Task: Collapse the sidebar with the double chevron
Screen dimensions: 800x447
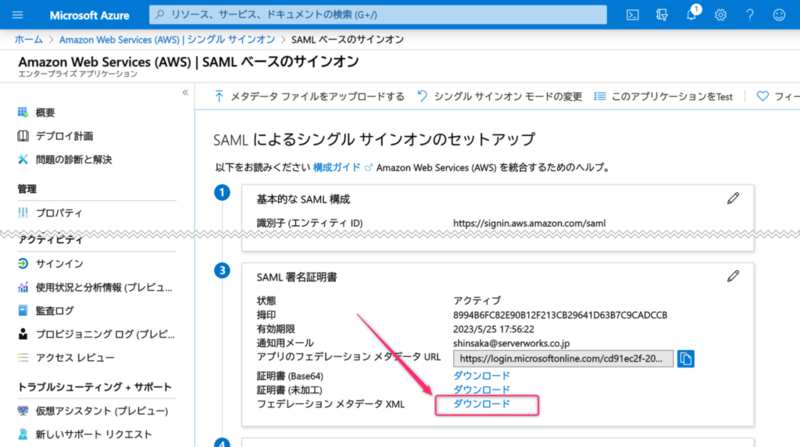Action: point(185,92)
